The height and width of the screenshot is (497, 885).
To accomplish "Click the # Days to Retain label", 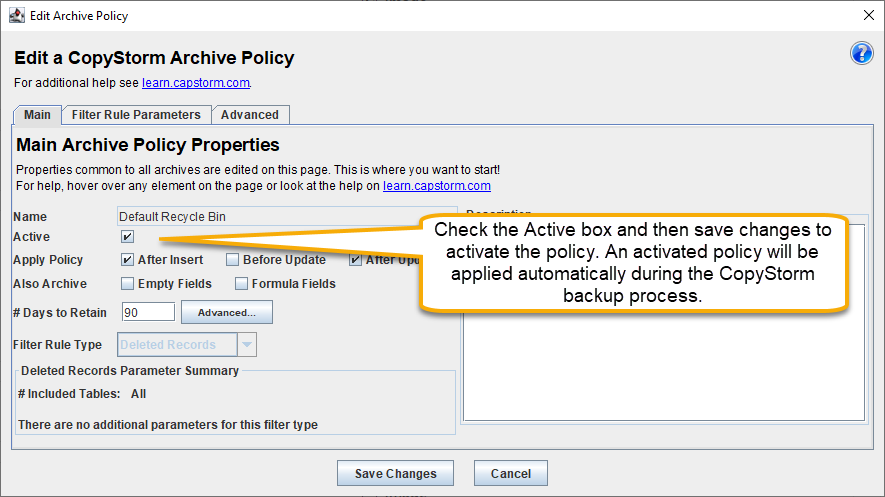I will pos(60,313).
